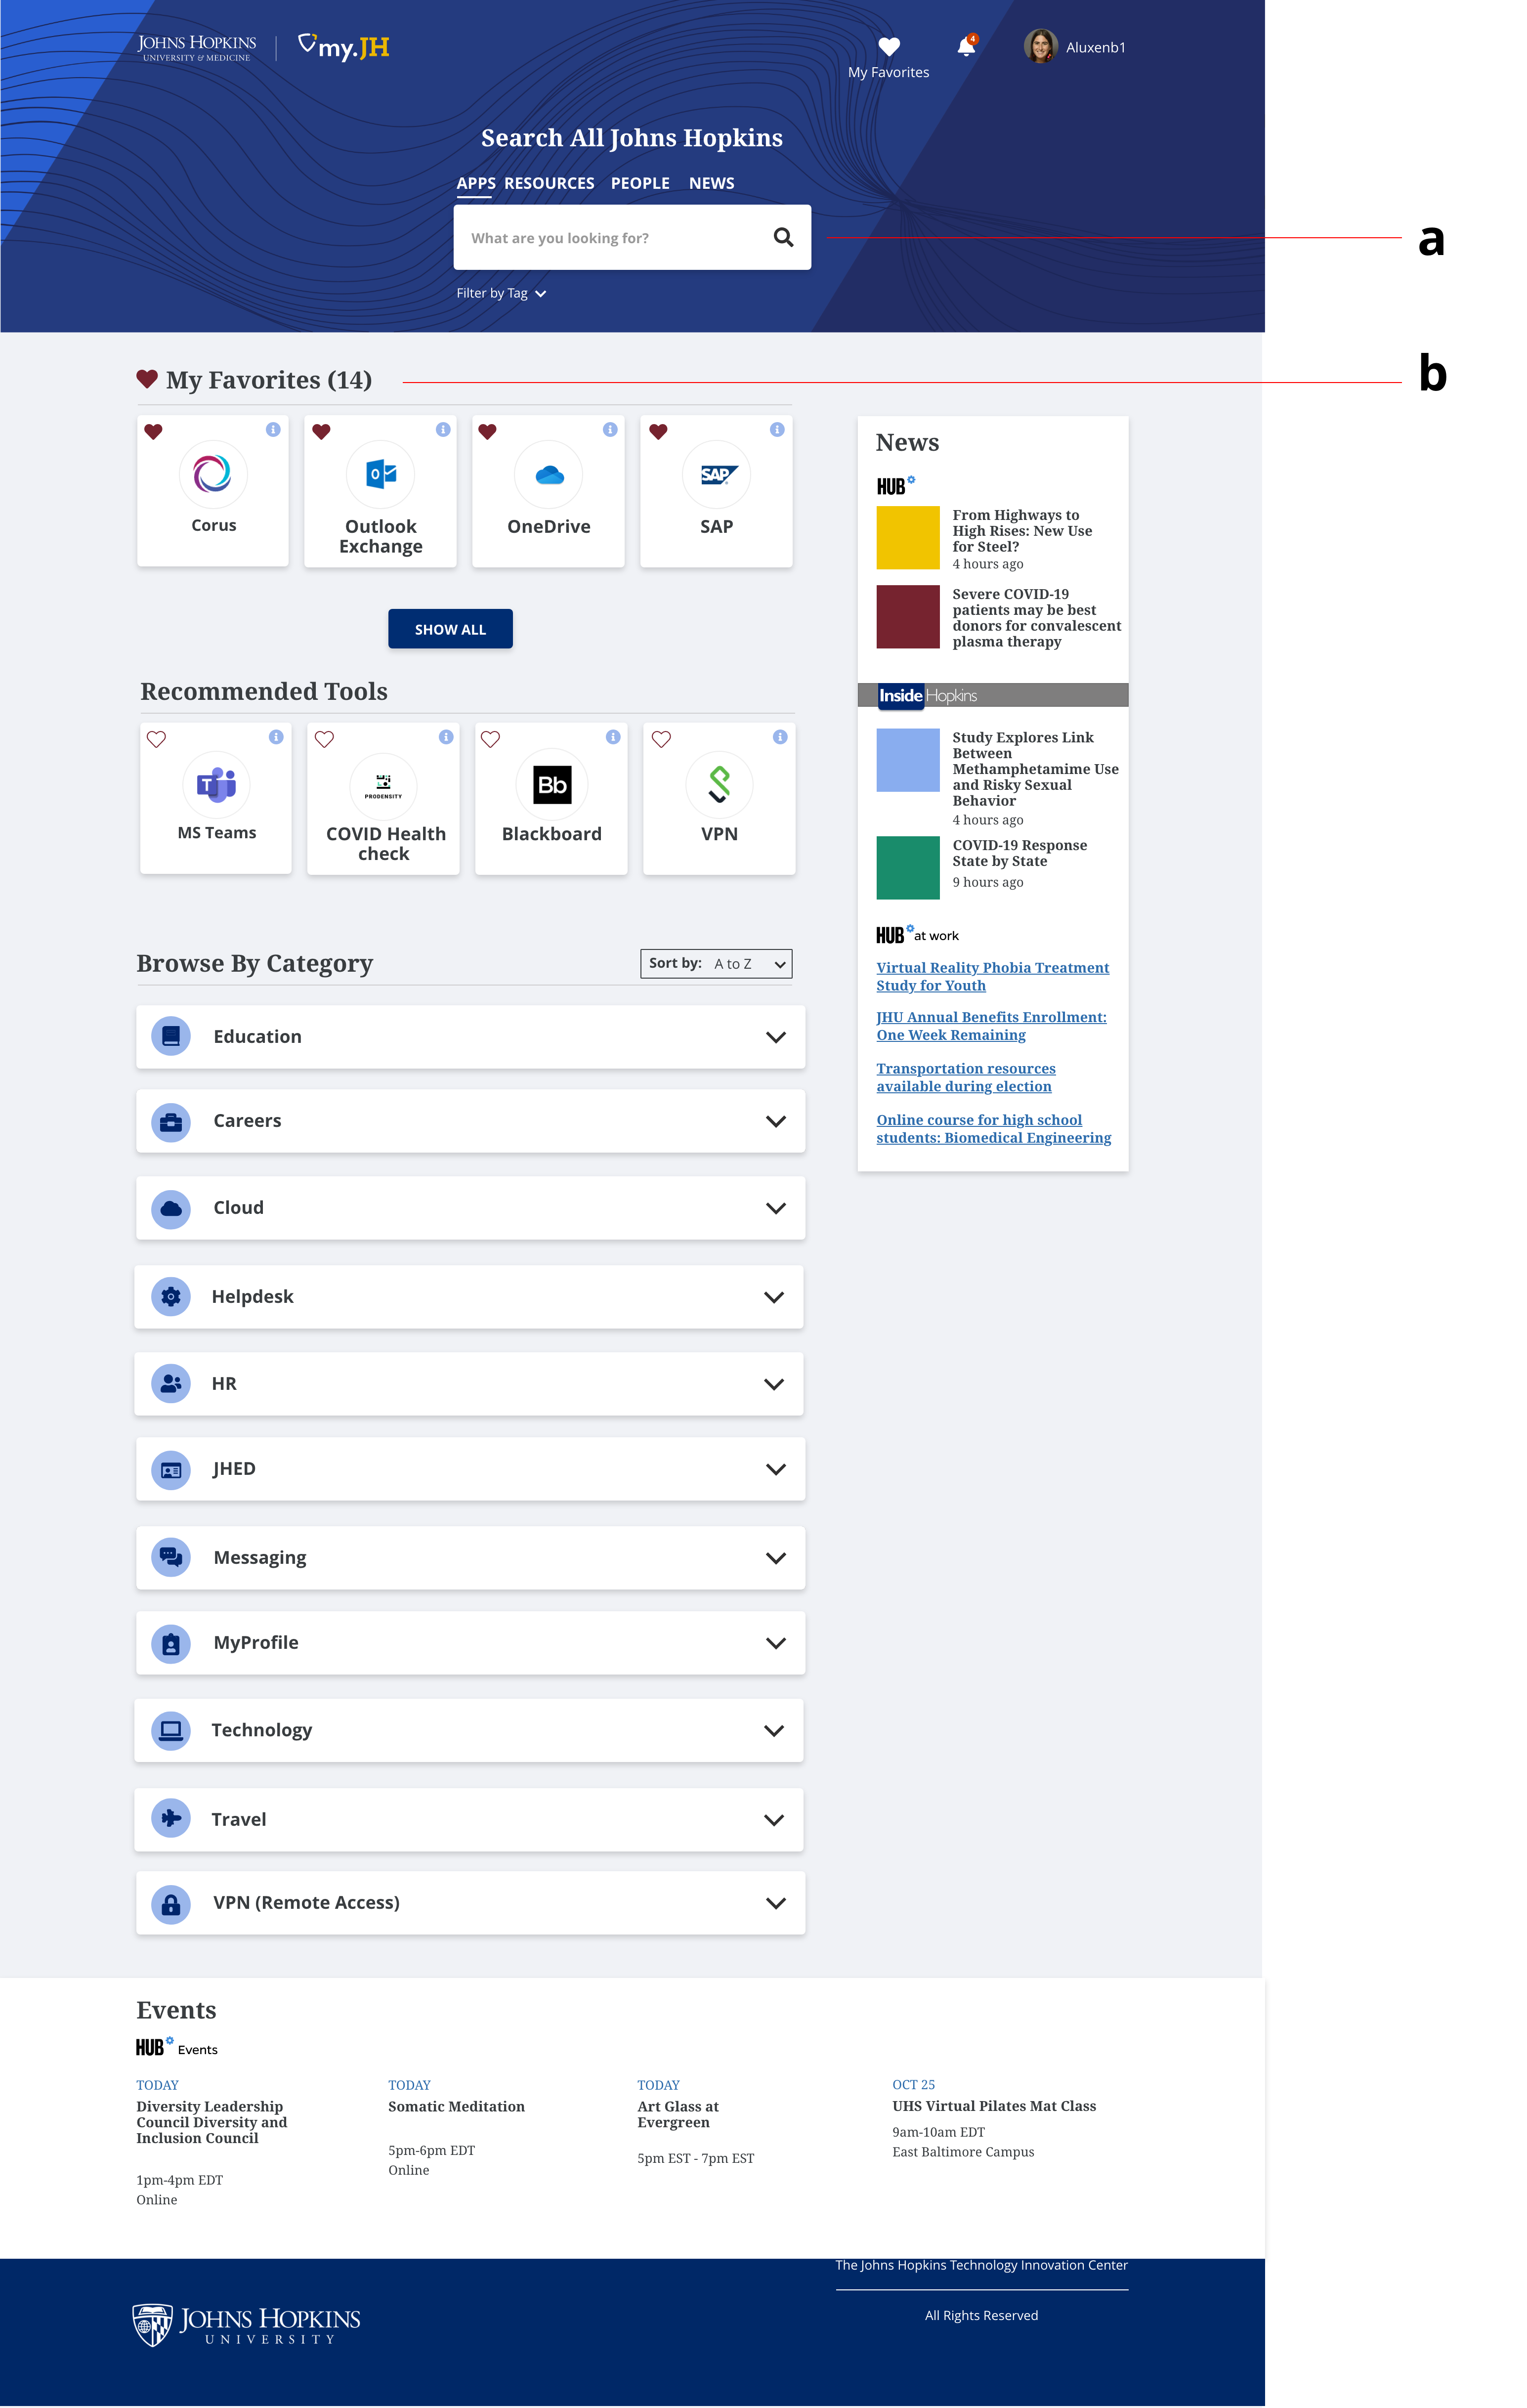Favorite MS Teams using its heart
Image resolution: width=1527 pixels, height=2408 pixels.
(156, 739)
